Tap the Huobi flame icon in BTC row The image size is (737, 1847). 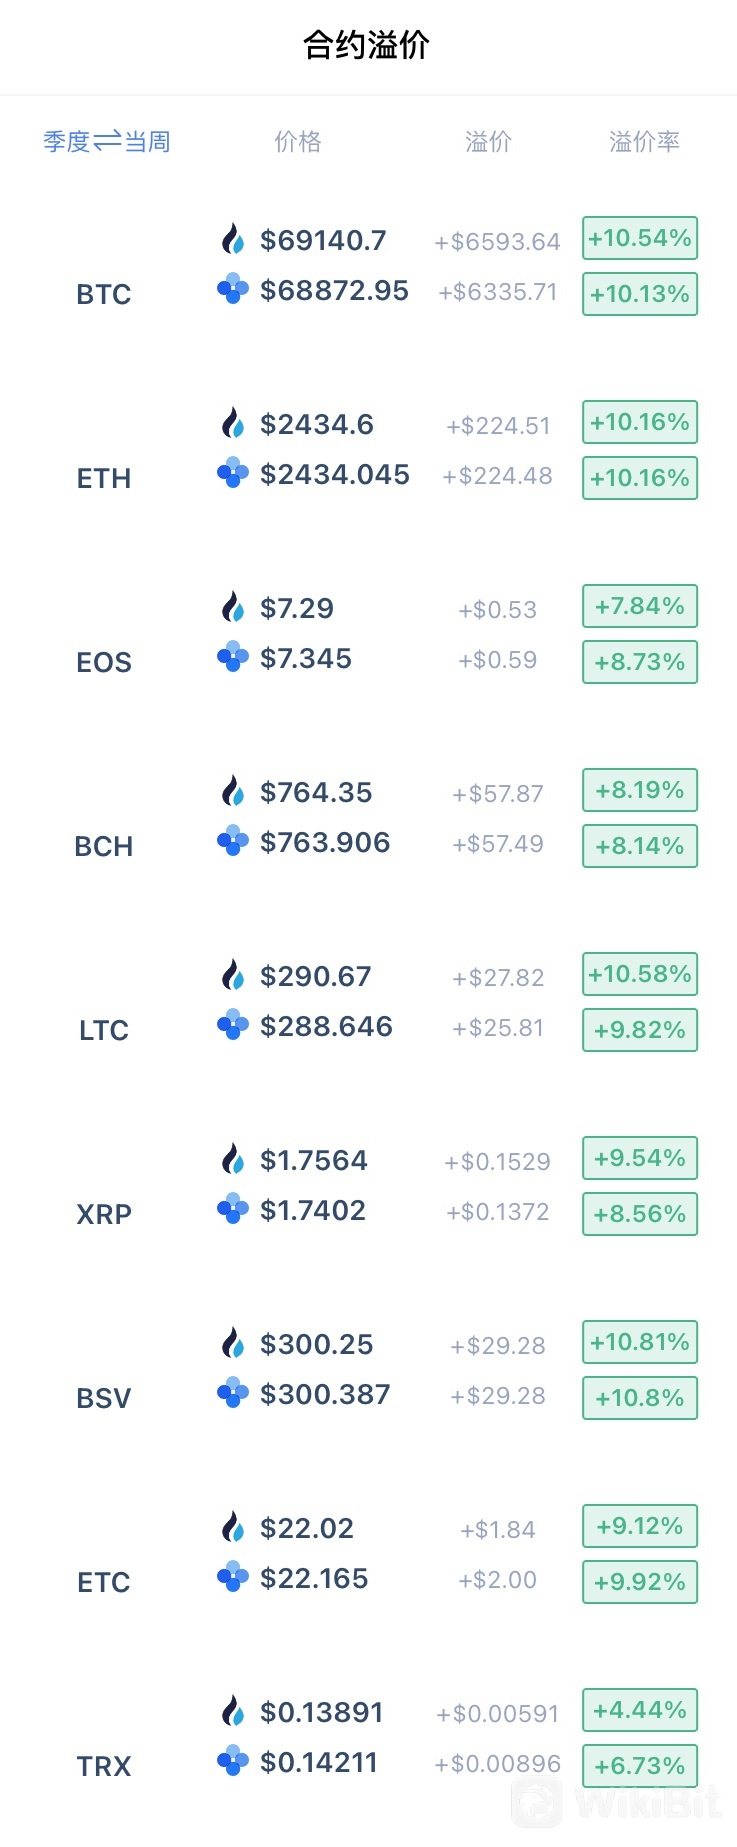pos(233,239)
